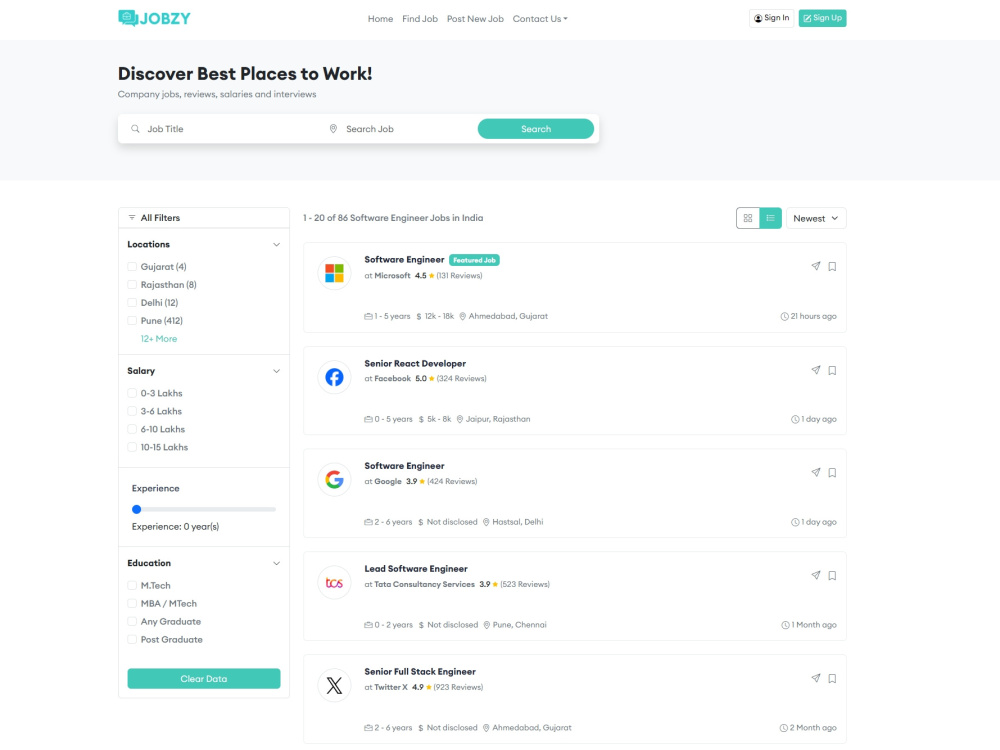
Task: Open the Twitter X company logo
Action: click(334, 686)
